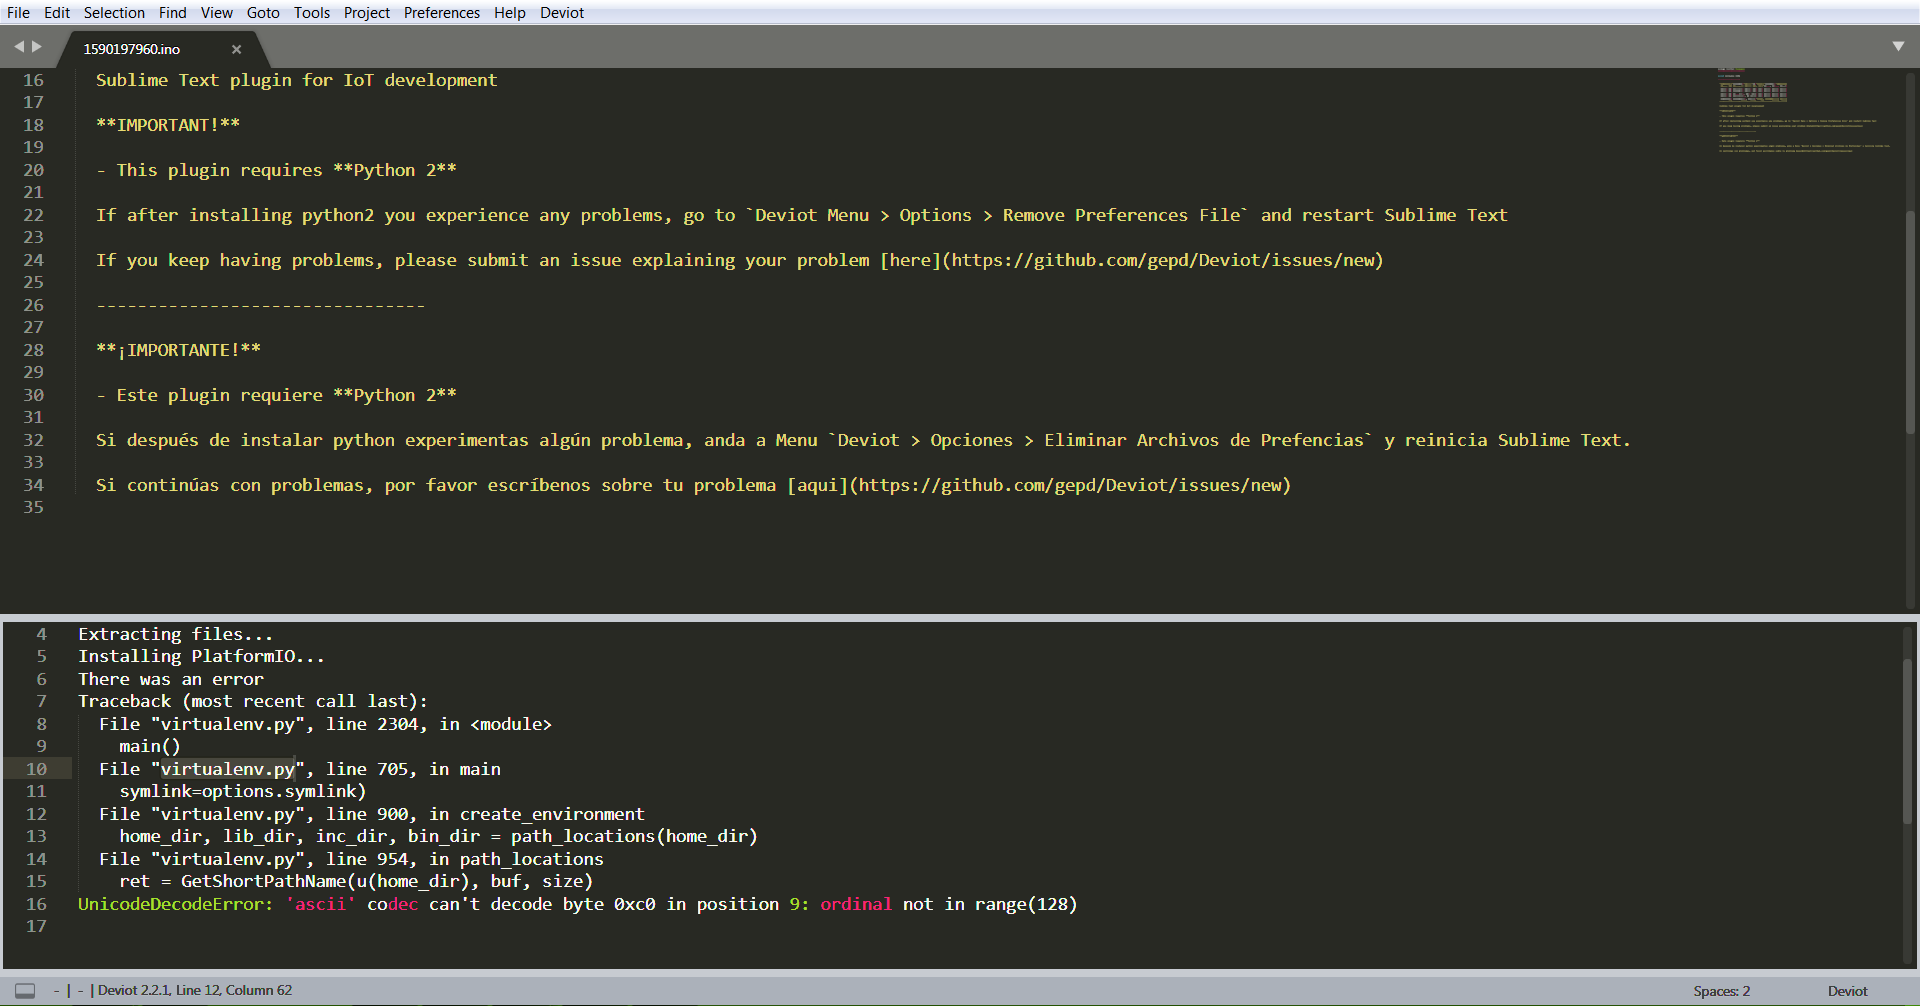Click line number 28 in editor gutter

point(34,350)
